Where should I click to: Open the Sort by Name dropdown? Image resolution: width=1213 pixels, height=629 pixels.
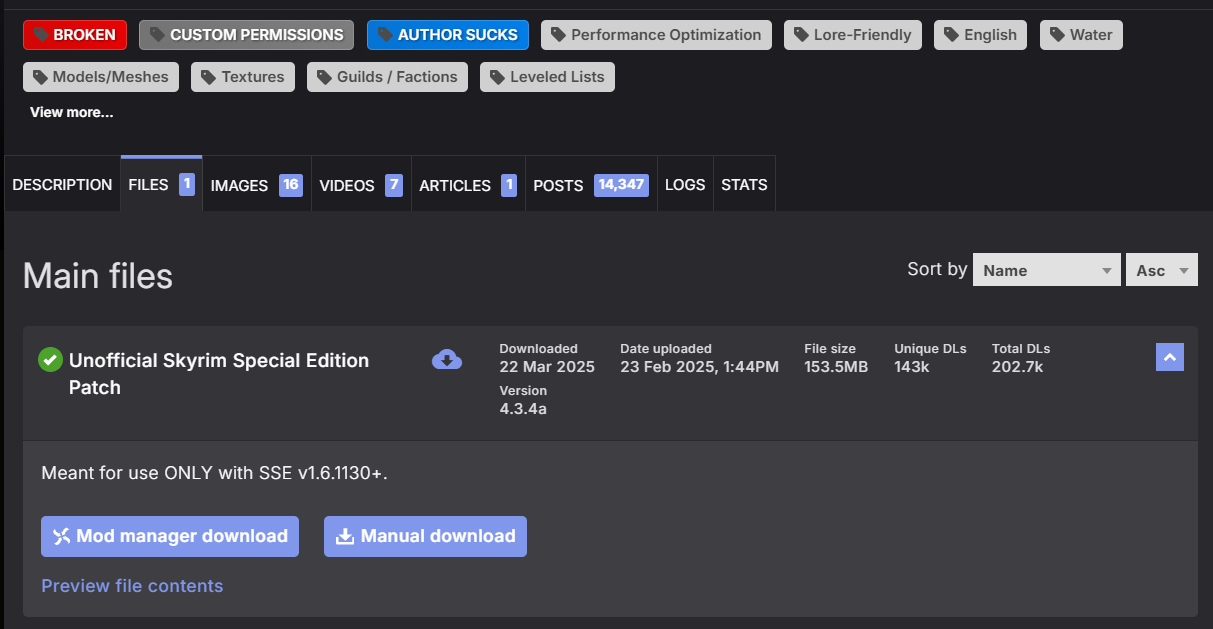(x=1047, y=270)
